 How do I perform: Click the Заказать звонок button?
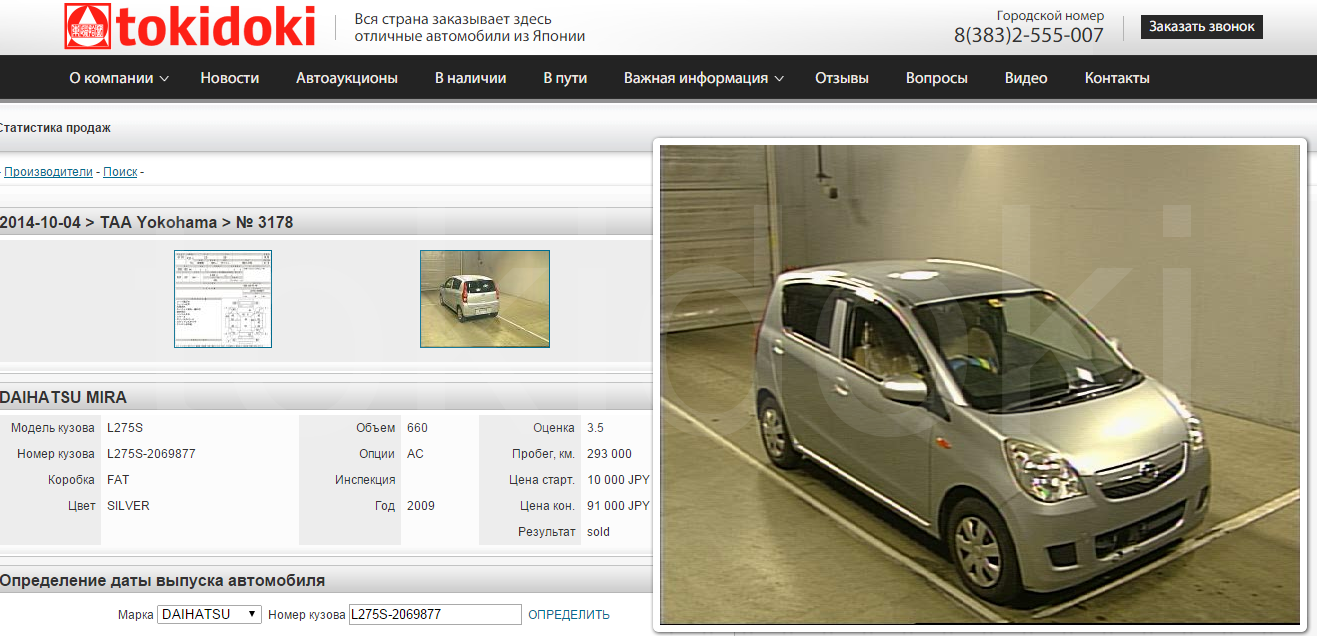pos(1202,27)
